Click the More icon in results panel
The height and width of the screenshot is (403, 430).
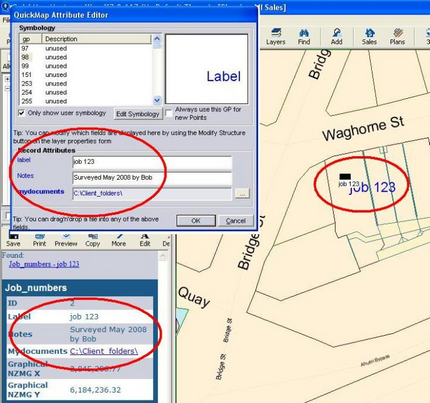pyautogui.click(x=119, y=241)
